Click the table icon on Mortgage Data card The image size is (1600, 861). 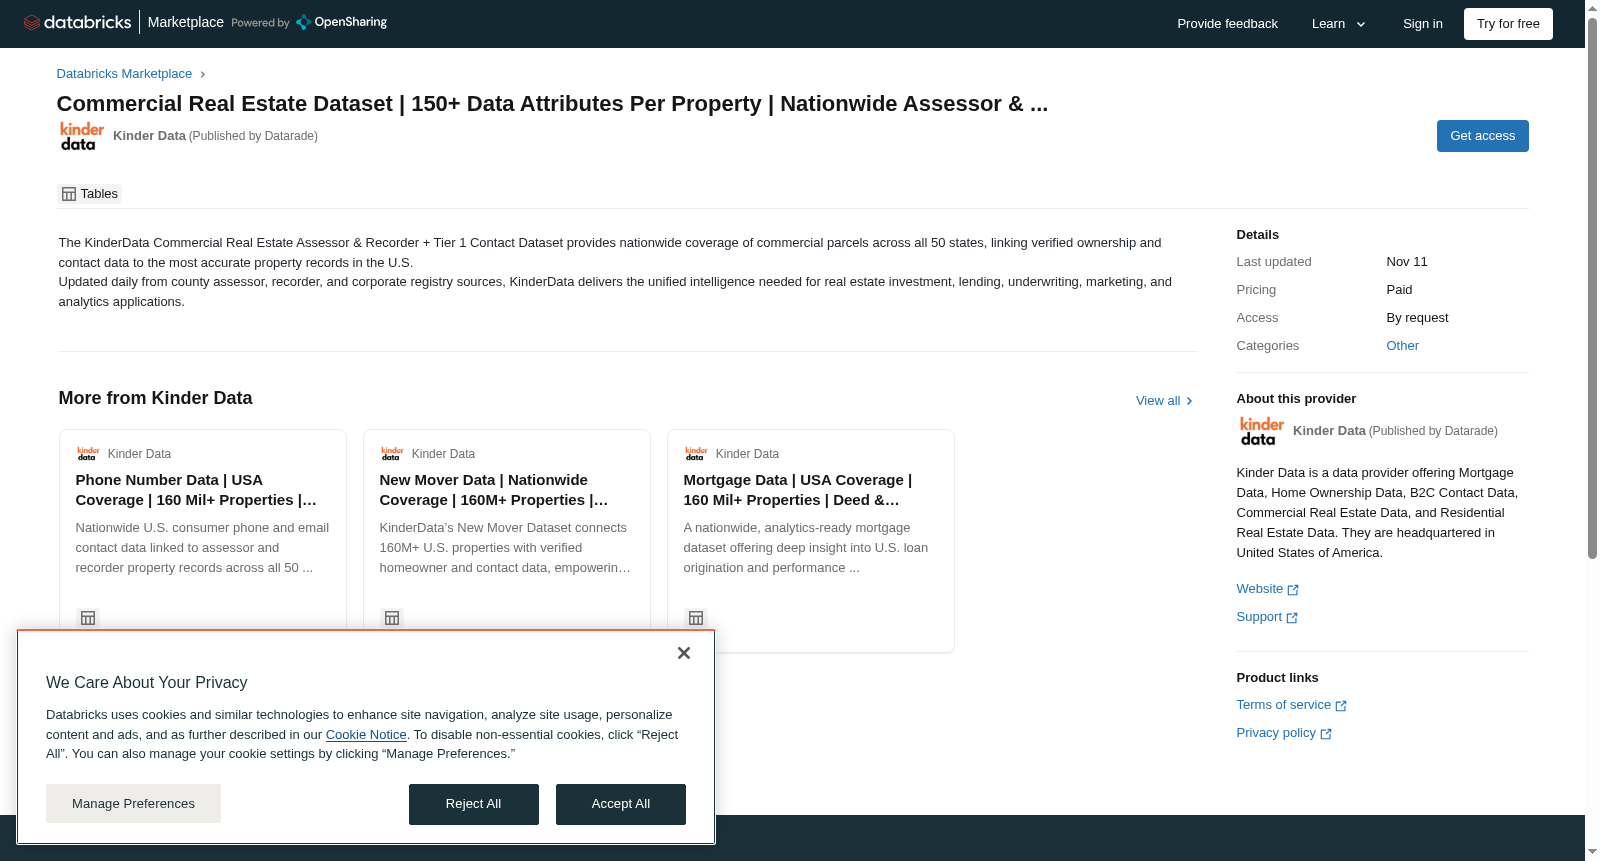pyautogui.click(x=696, y=618)
